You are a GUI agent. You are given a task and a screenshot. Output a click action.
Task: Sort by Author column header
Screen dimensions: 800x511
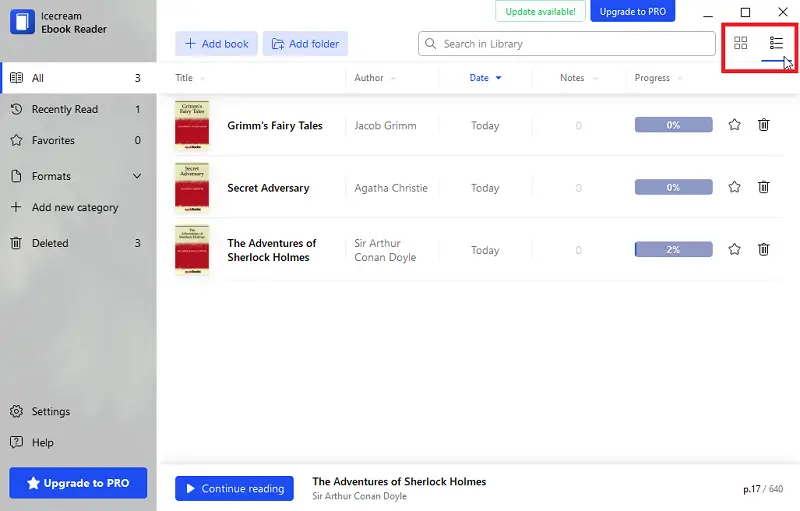pyautogui.click(x=375, y=78)
